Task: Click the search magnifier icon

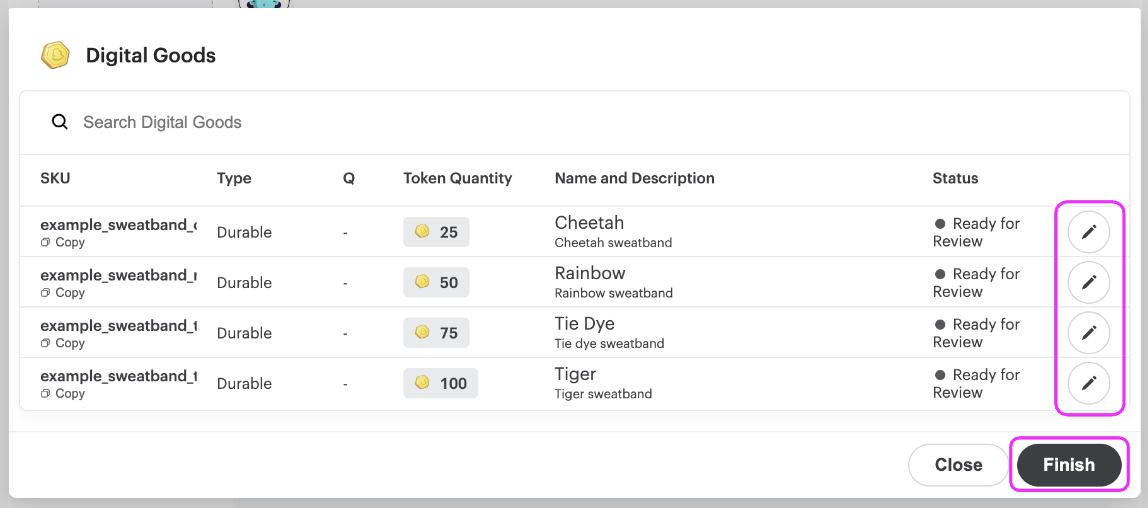Action: (60, 122)
